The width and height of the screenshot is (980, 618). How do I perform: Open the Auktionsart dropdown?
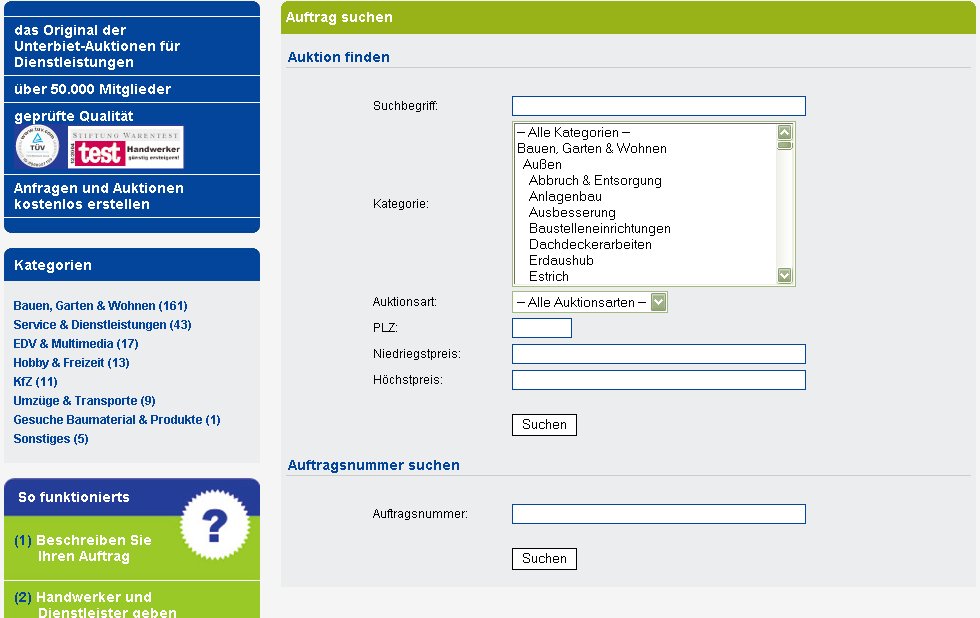(x=589, y=302)
